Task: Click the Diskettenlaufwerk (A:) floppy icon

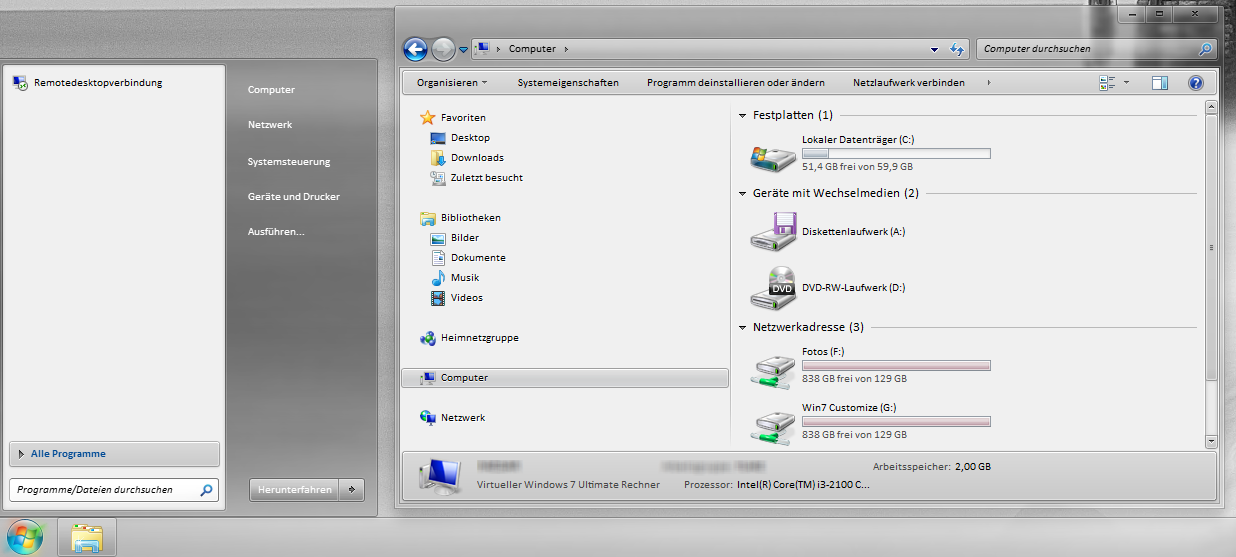Action: (773, 231)
